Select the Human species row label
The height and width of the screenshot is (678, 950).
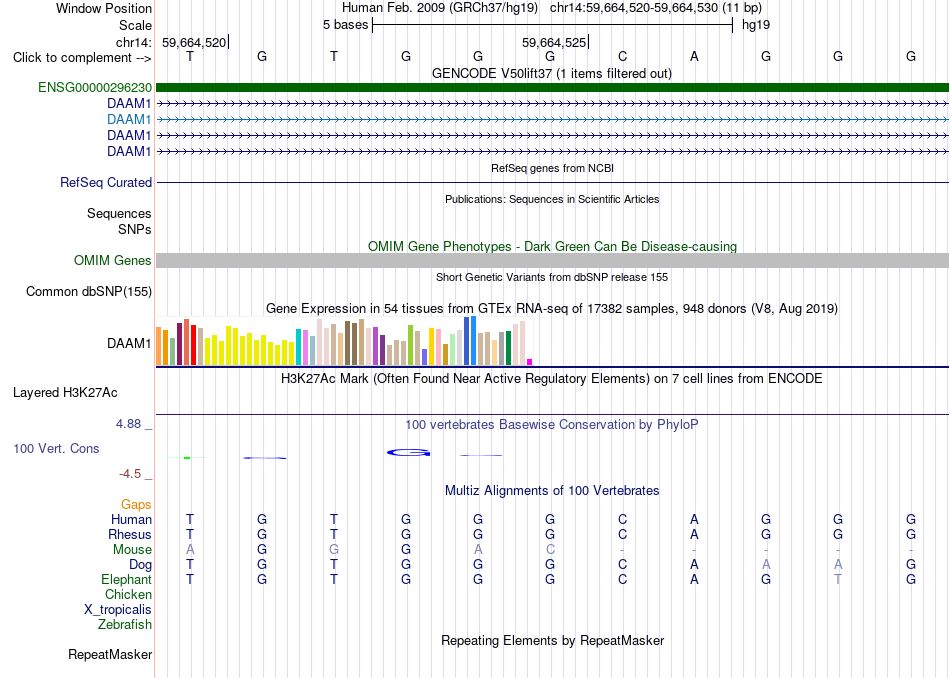pyautogui.click(x=131, y=519)
